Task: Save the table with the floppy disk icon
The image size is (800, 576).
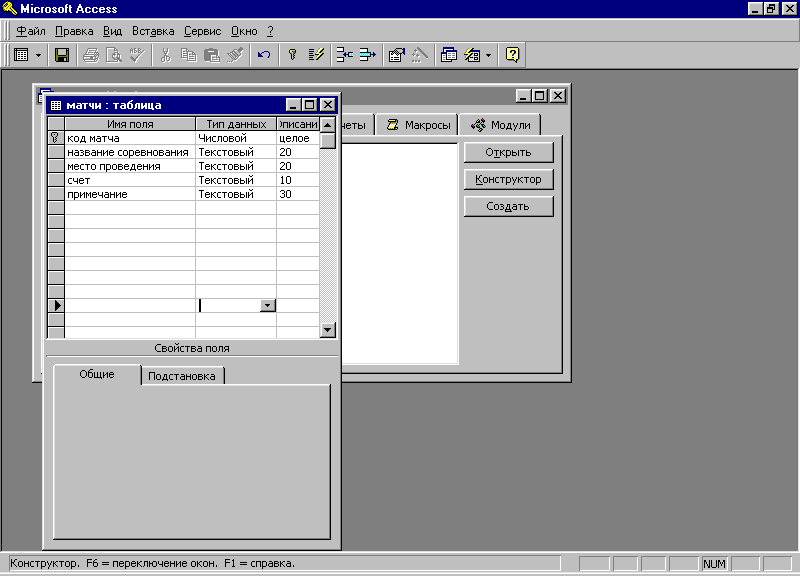Action: [x=62, y=55]
